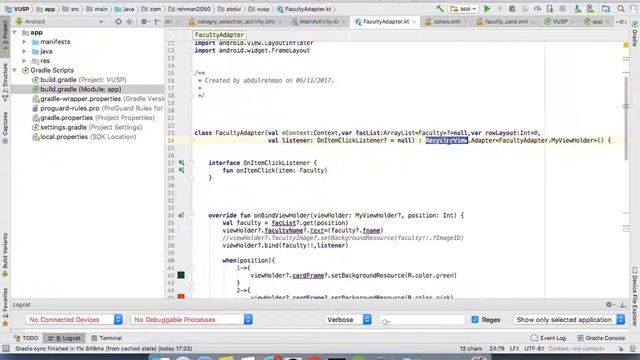
Task: Open the app run configuration dropdown
Action: click(463, 9)
